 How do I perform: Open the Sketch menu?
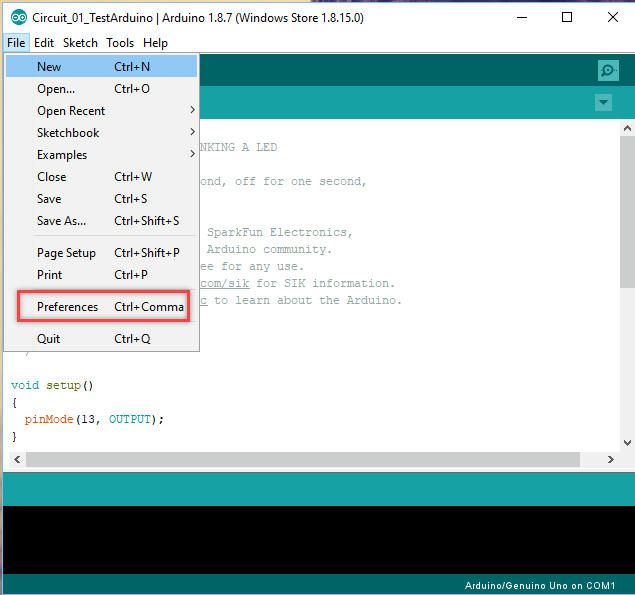[x=80, y=43]
